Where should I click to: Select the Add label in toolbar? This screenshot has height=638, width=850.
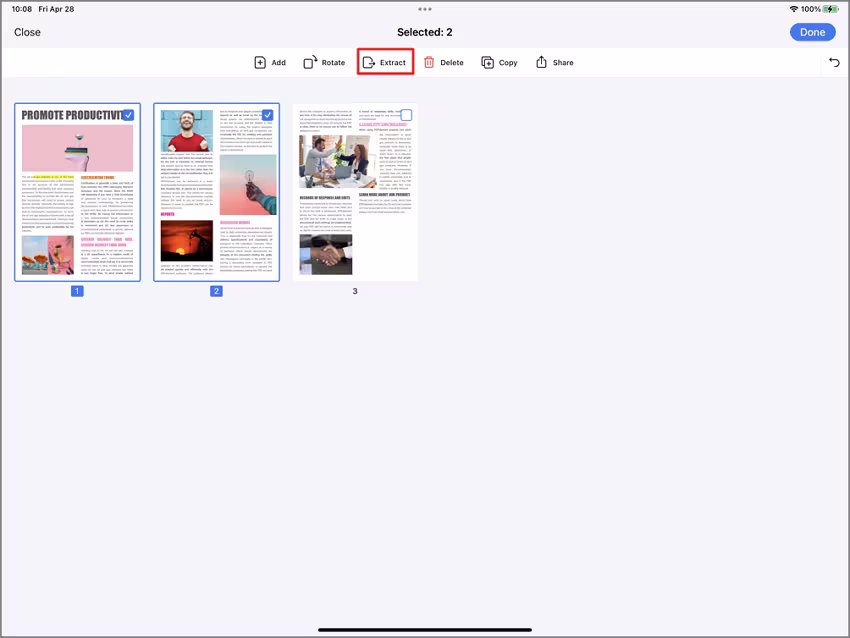point(279,62)
